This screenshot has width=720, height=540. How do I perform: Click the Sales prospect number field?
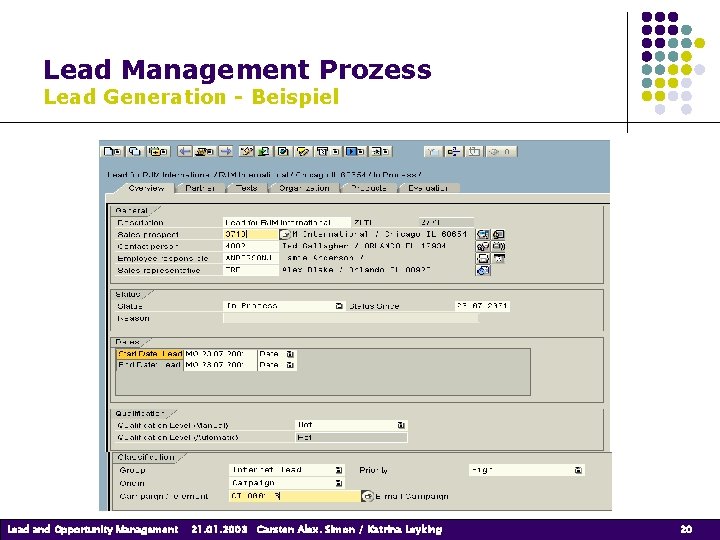251,235
